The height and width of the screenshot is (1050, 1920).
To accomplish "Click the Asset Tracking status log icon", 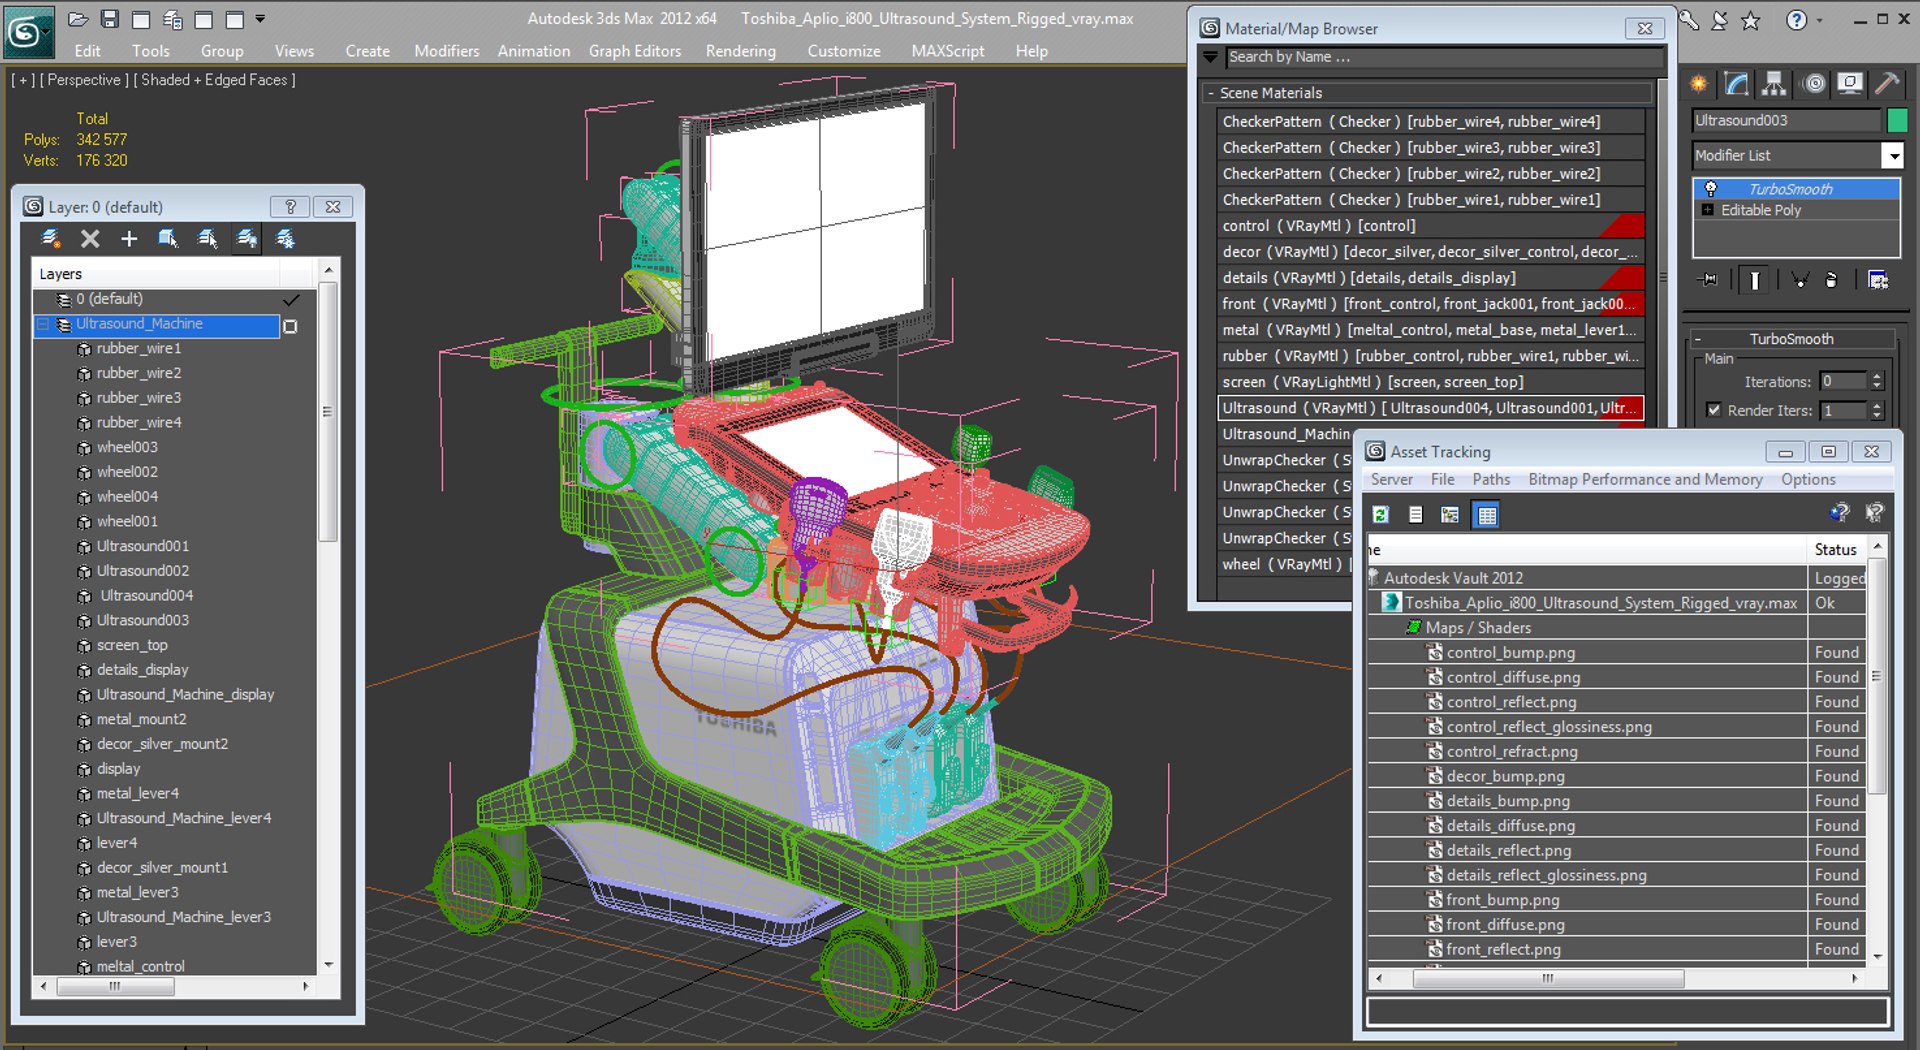I will [x=1415, y=514].
